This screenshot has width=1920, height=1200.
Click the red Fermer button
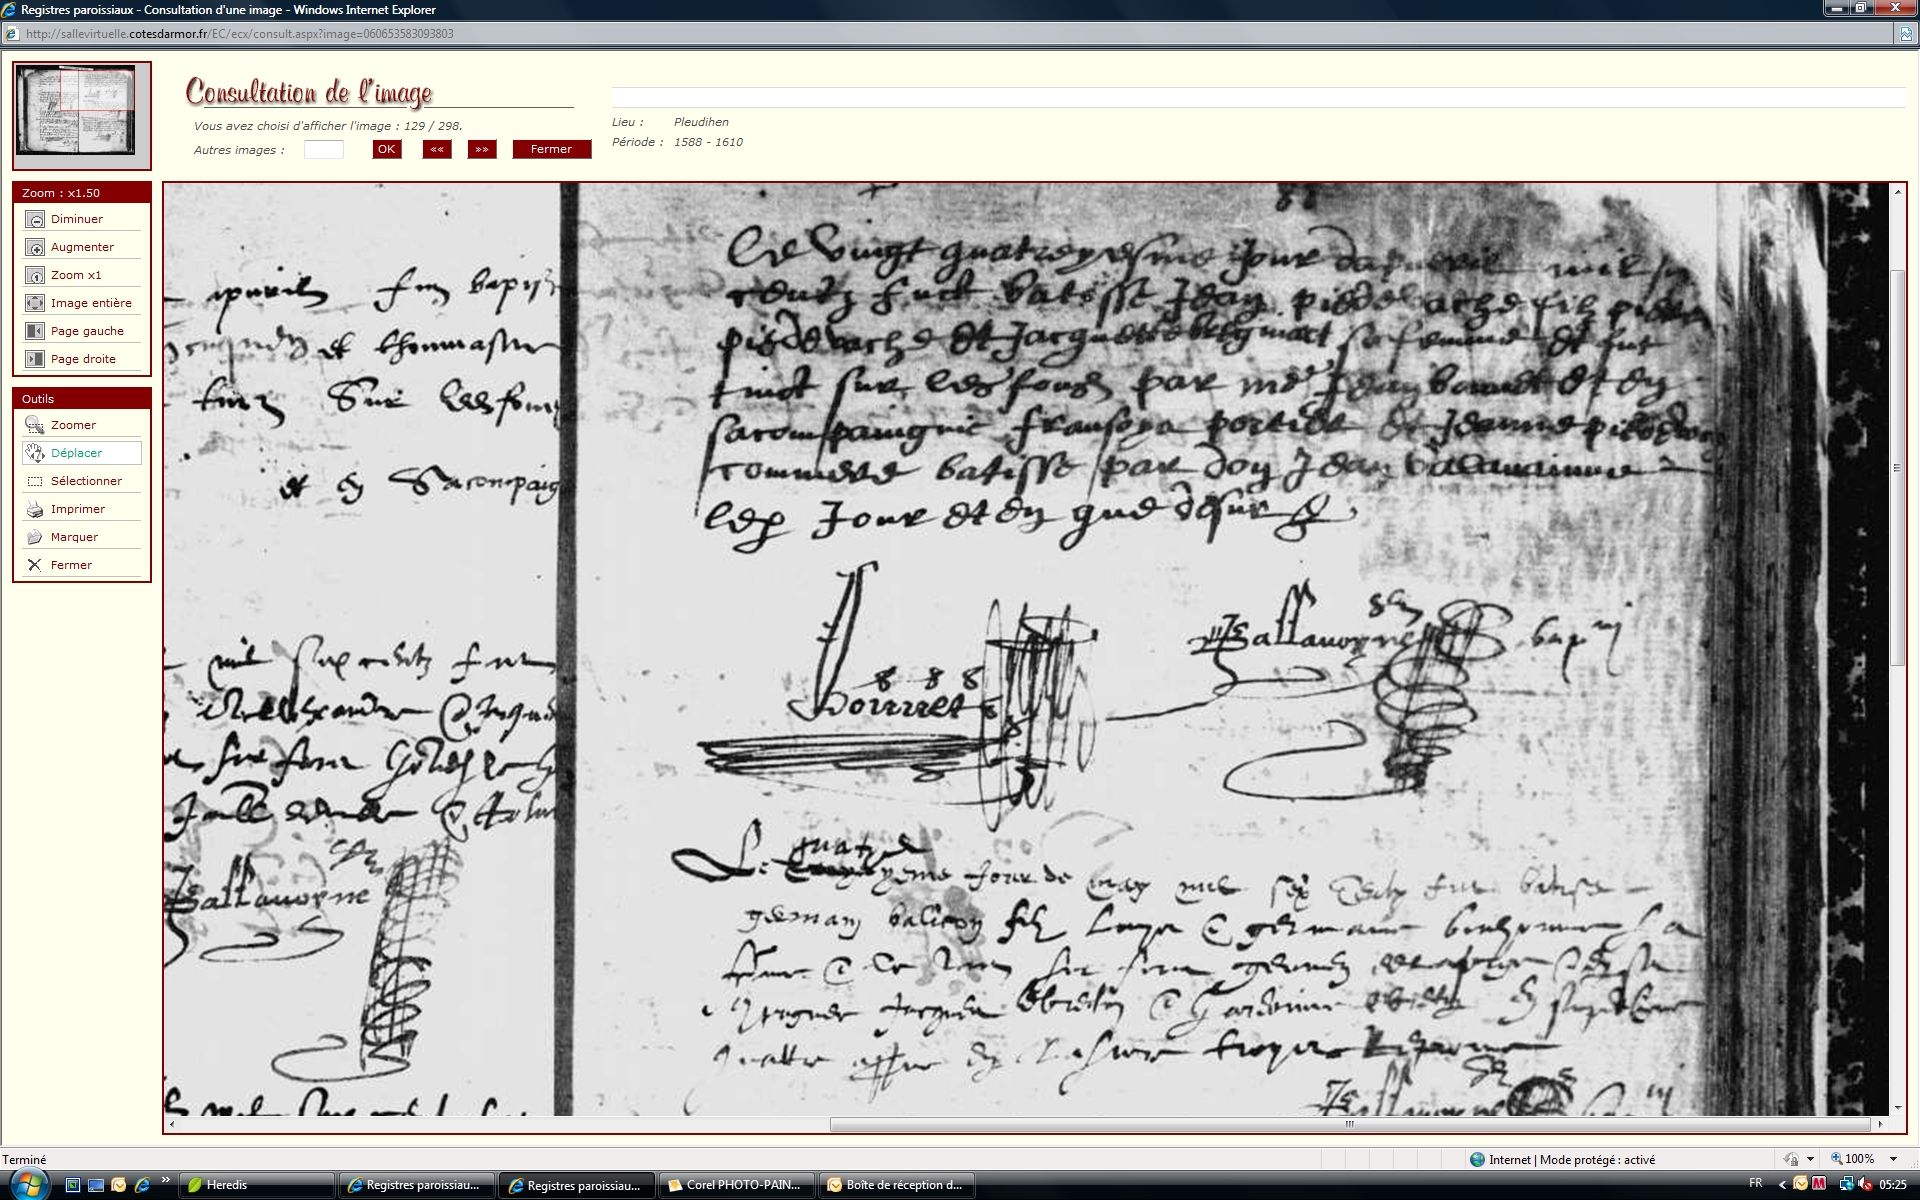[551, 149]
